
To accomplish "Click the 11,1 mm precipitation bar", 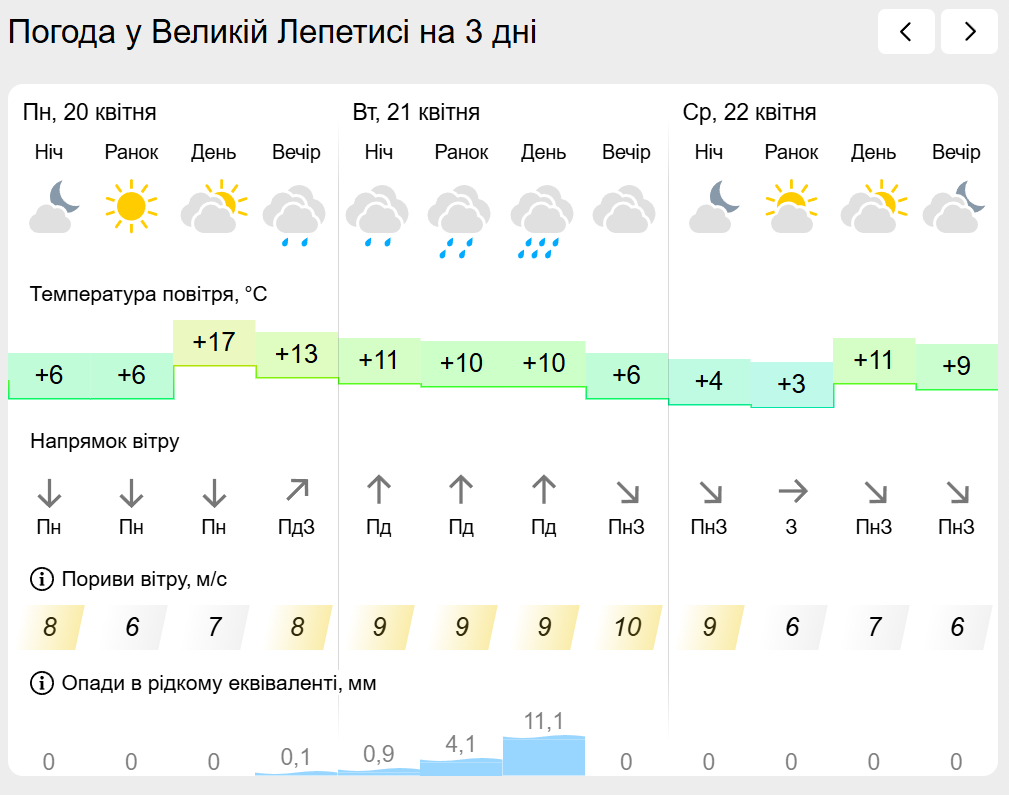I will point(544,755).
